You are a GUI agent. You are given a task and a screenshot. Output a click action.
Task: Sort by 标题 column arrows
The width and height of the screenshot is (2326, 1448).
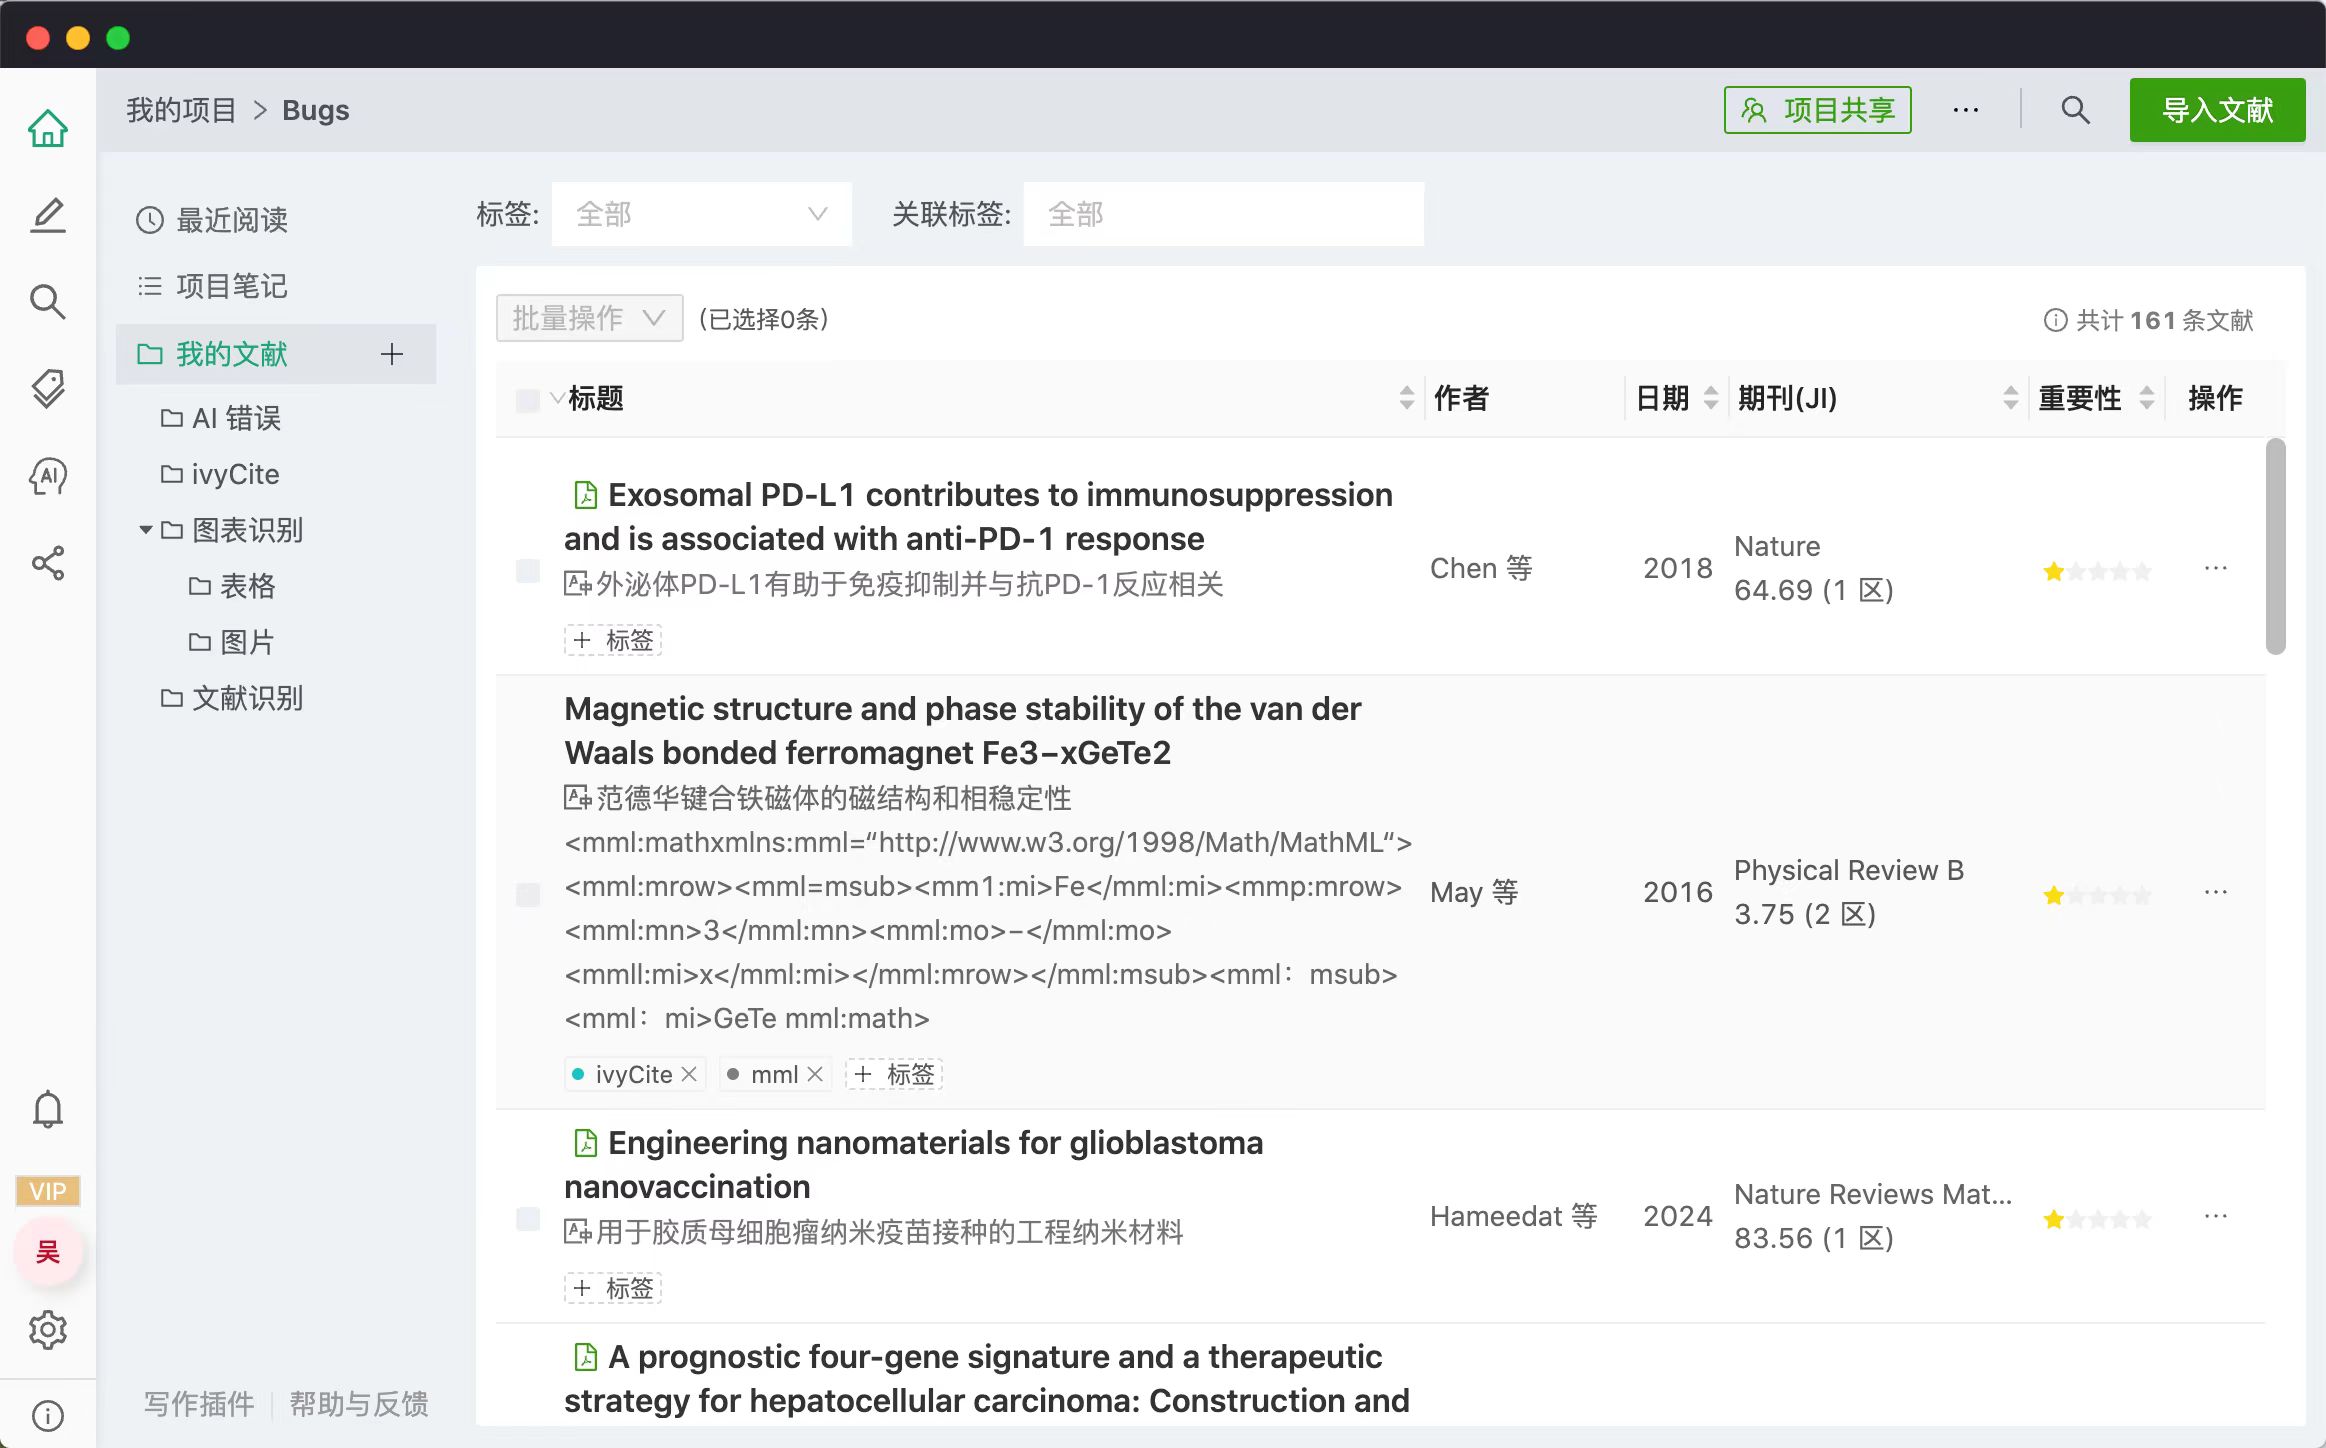tap(1407, 398)
